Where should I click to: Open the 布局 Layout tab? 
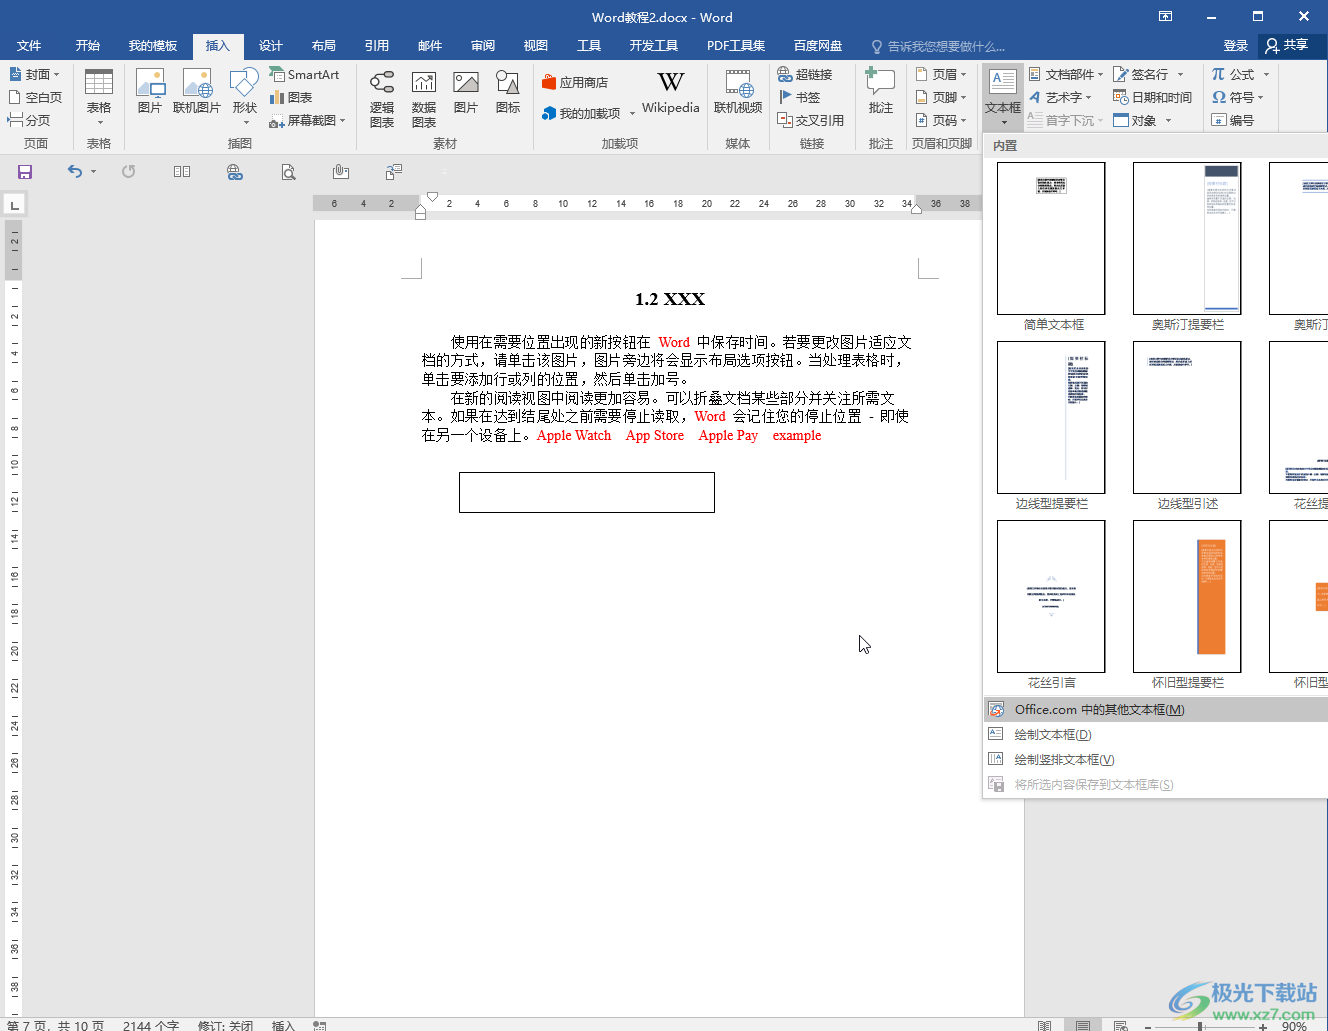324,46
